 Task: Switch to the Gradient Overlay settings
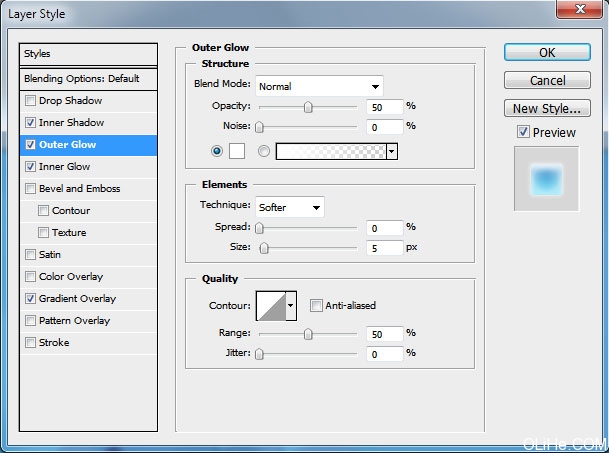tap(77, 299)
